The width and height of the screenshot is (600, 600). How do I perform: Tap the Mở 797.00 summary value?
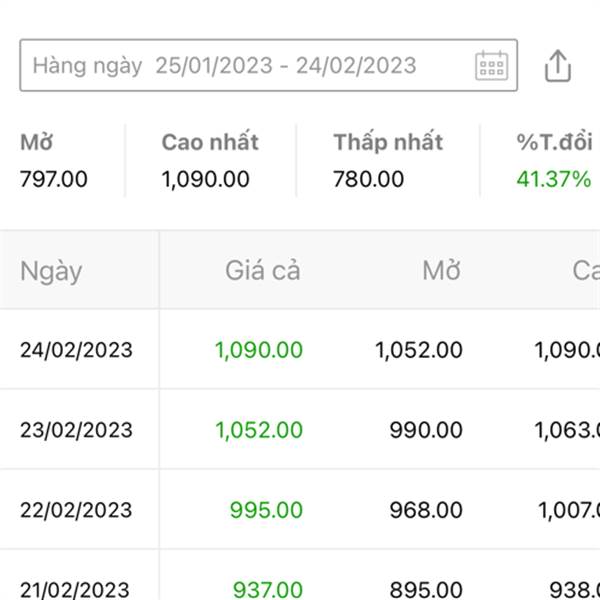(x=54, y=180)
